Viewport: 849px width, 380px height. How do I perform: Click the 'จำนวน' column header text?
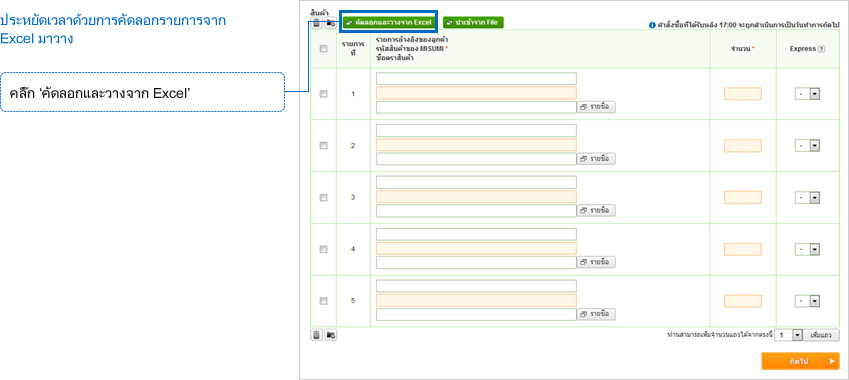coord(741,49)
